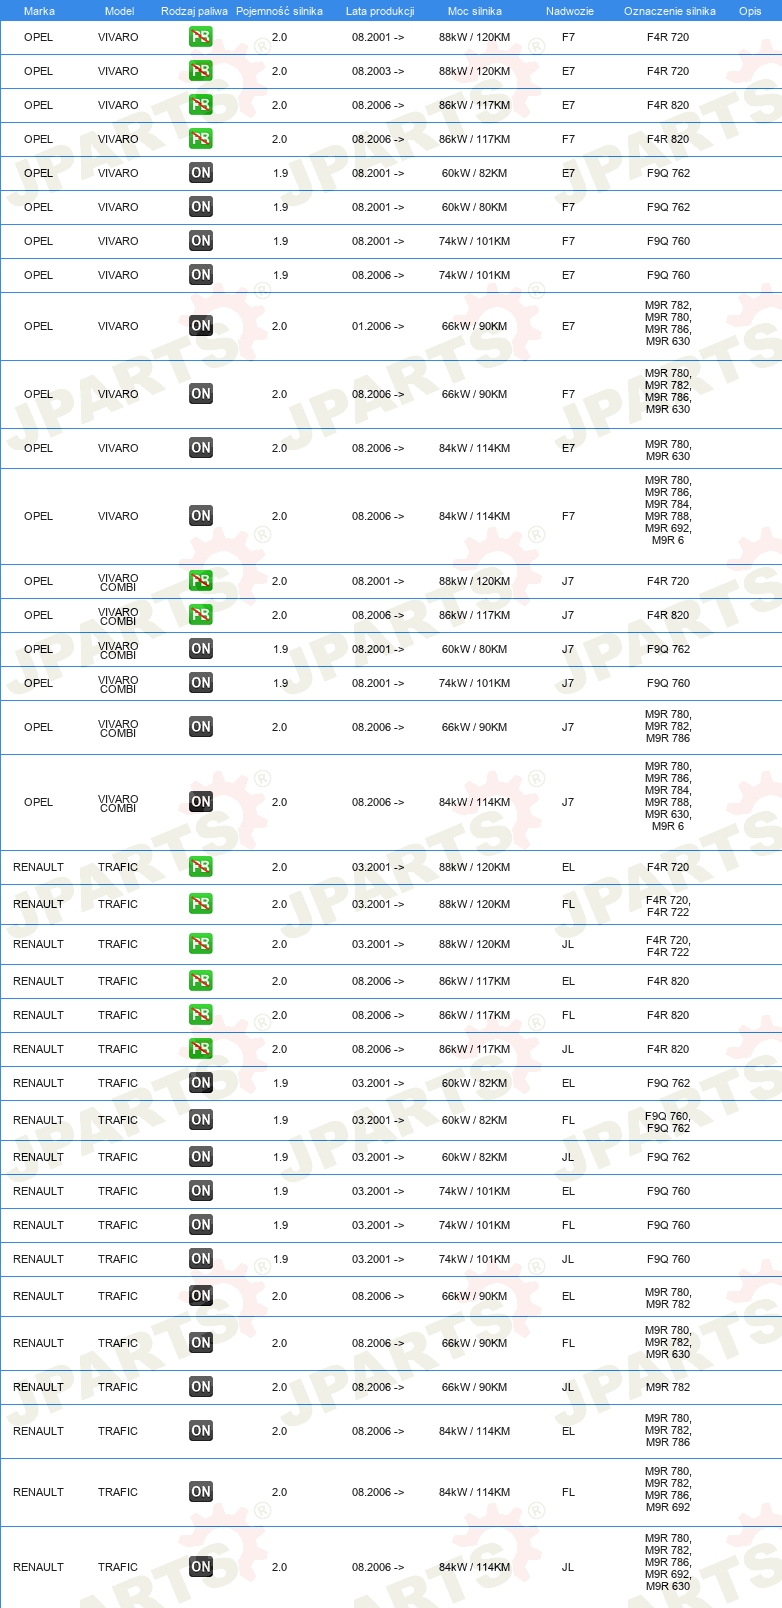Click M9R 780, M9R 782 cell in Trafic EL row
The image size is (782, 1608).
[x=668, y=1298]
